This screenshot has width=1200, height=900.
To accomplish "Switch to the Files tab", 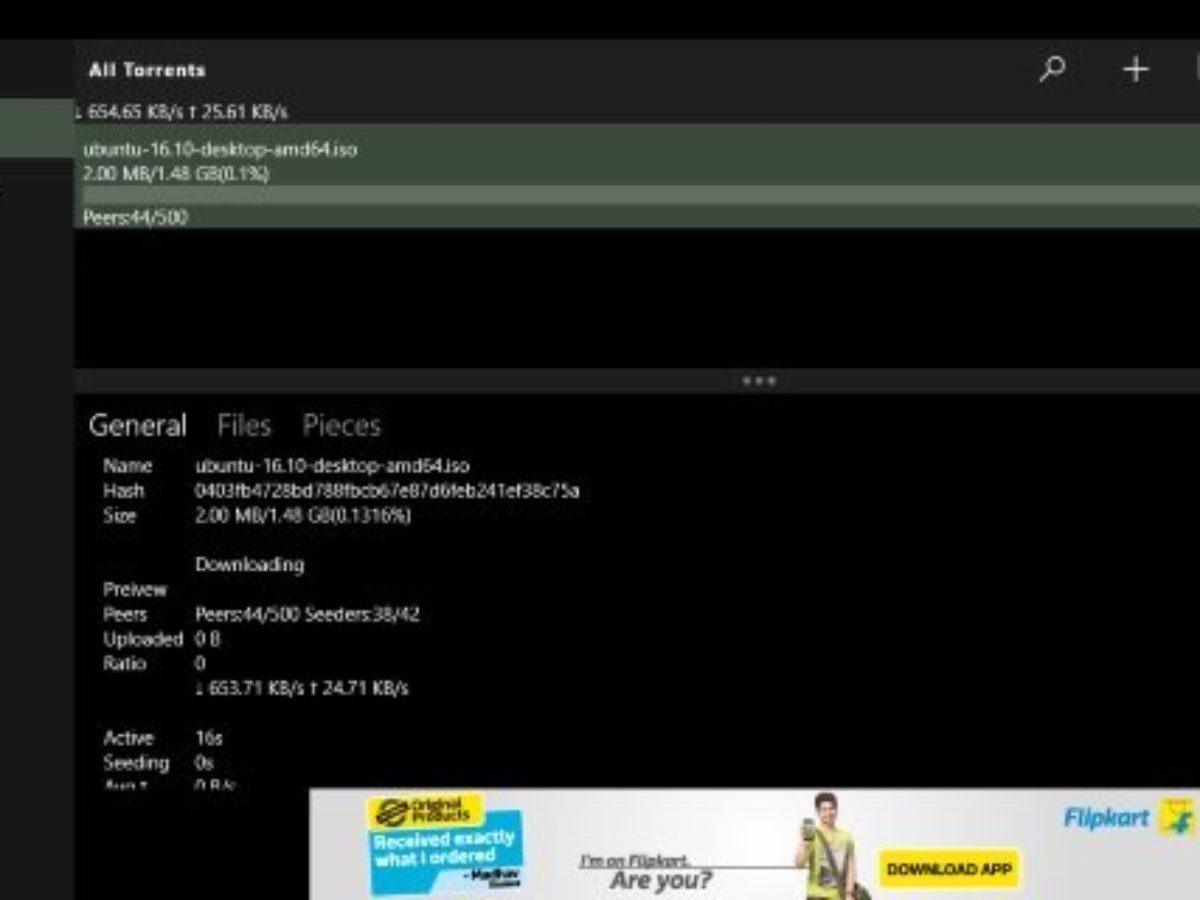I will click(x=244, y=425).
